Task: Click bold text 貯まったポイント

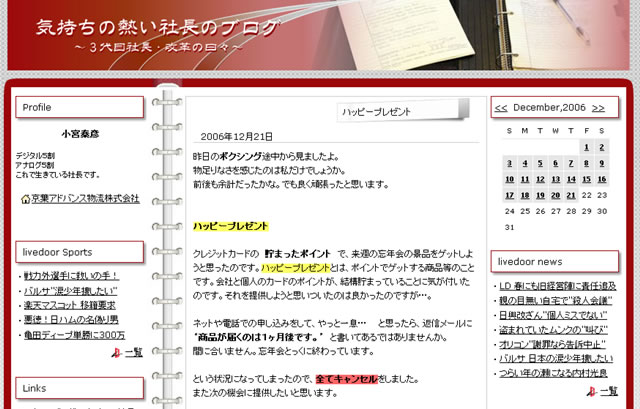Action: pos(297,254)
